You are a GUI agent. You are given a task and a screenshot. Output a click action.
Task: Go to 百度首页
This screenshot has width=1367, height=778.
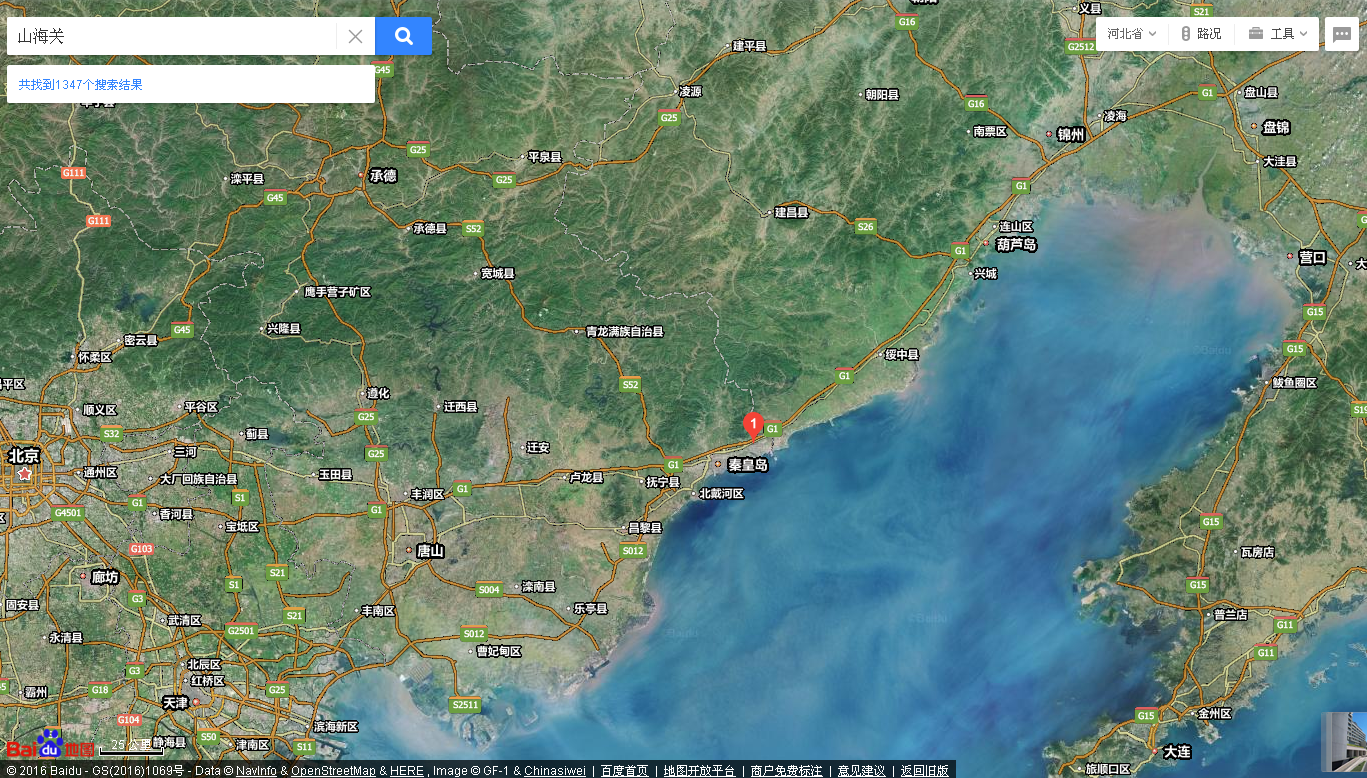click(624, 771)
